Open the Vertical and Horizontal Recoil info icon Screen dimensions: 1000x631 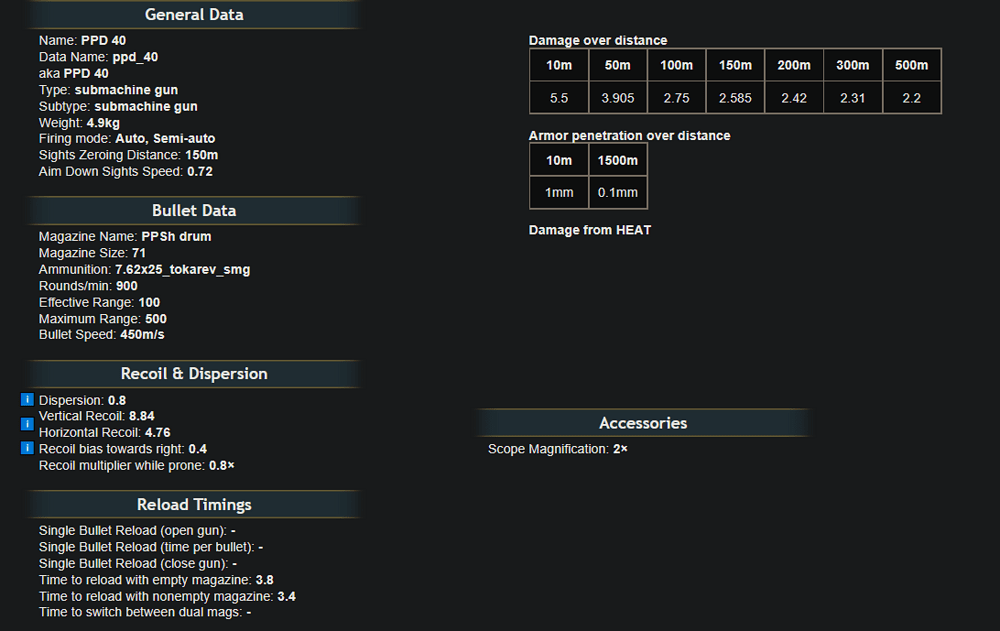point(27,424)
